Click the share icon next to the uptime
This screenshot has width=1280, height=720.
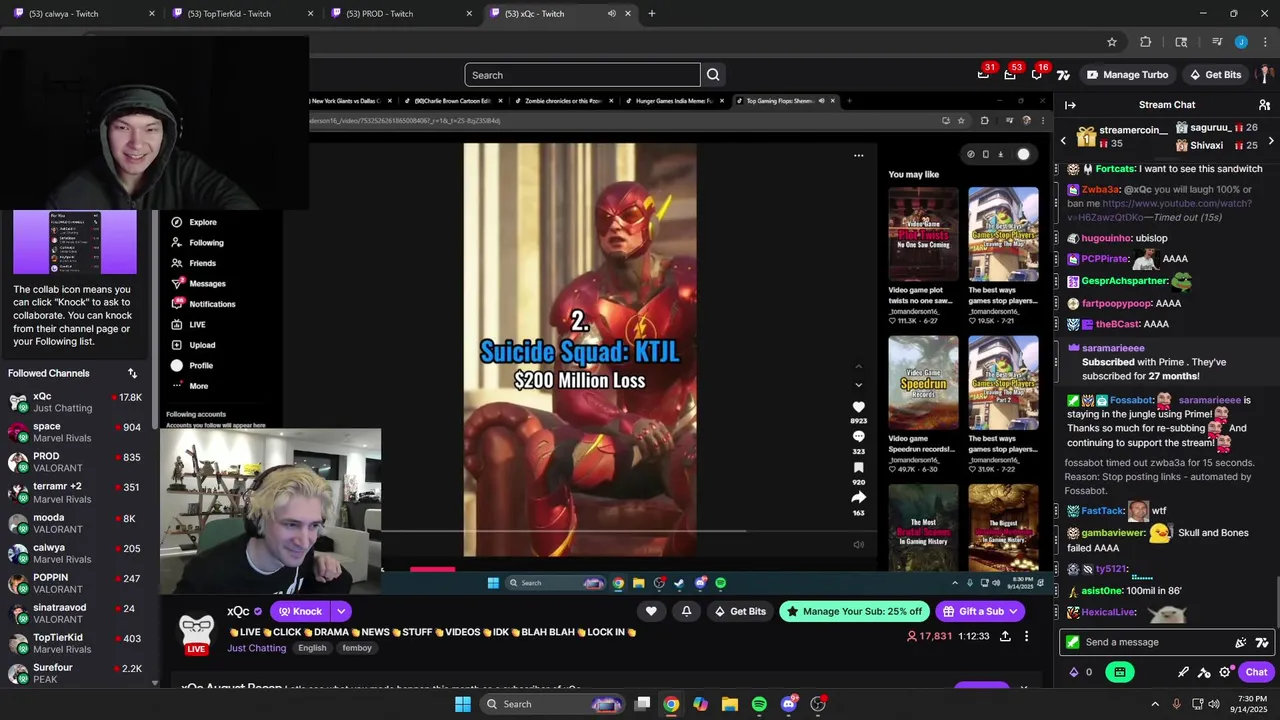(1005, 636)
